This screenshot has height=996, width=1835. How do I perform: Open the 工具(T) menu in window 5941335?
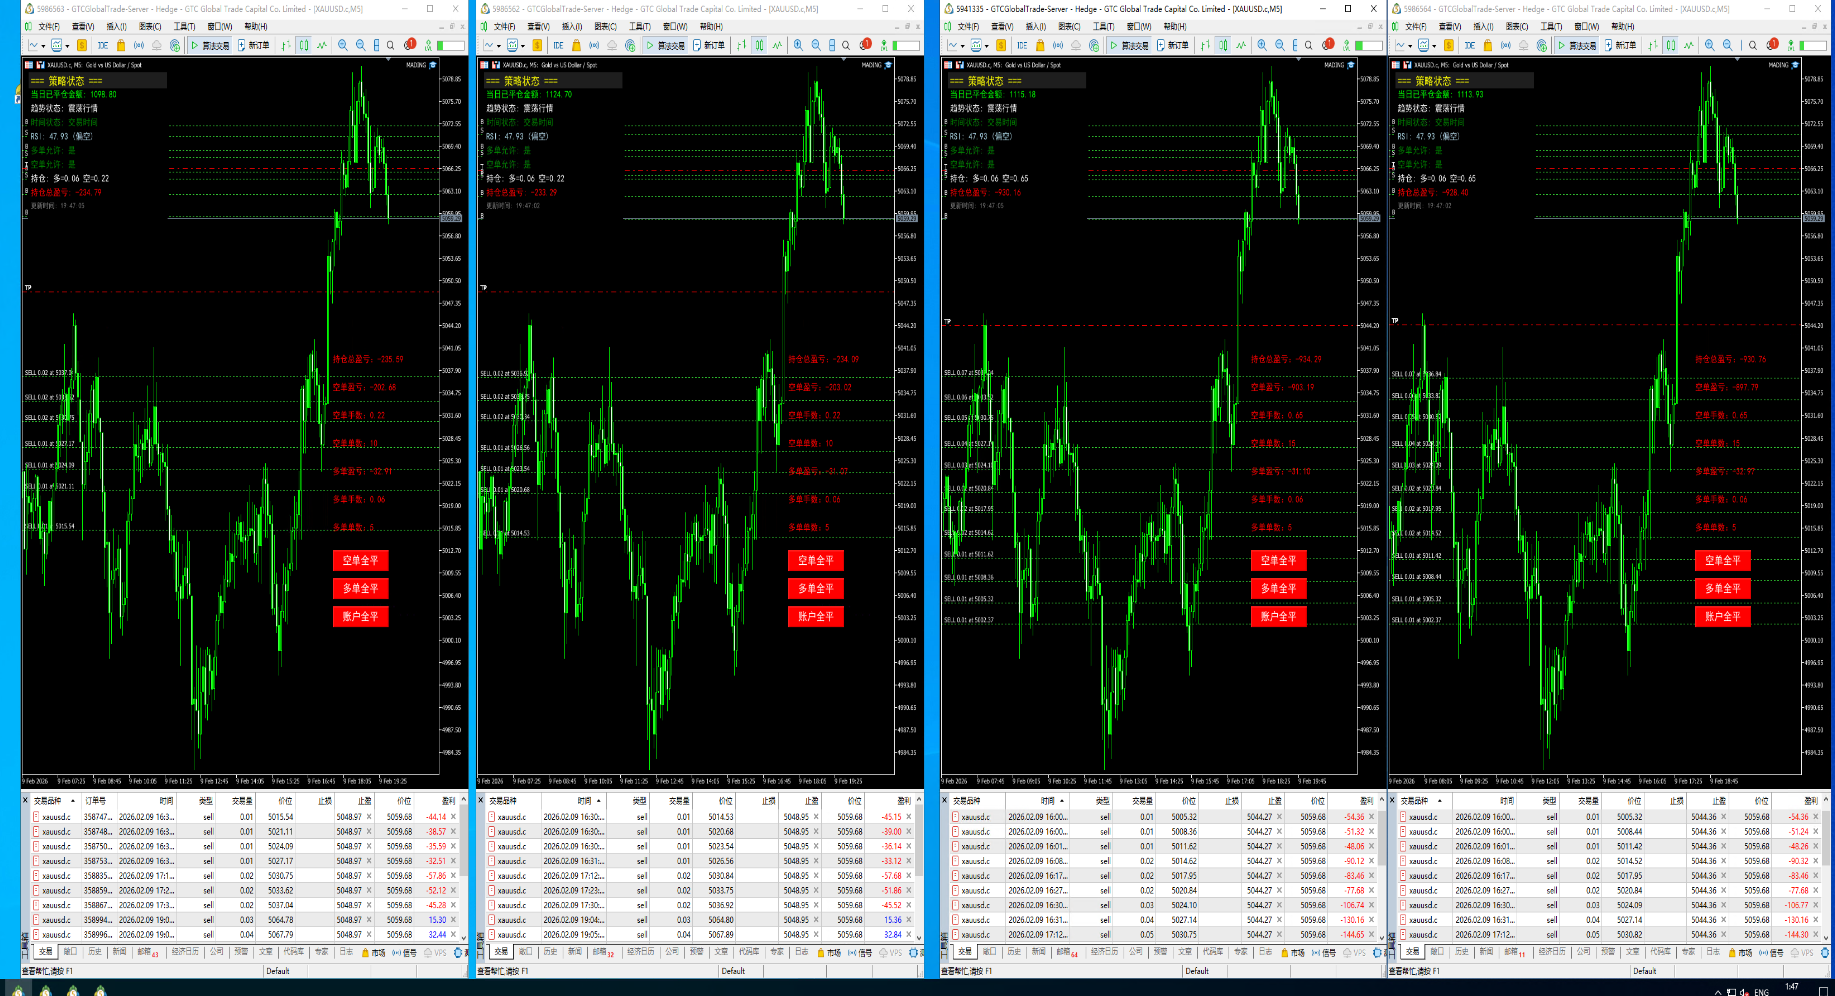click(x=1104, y=27)
